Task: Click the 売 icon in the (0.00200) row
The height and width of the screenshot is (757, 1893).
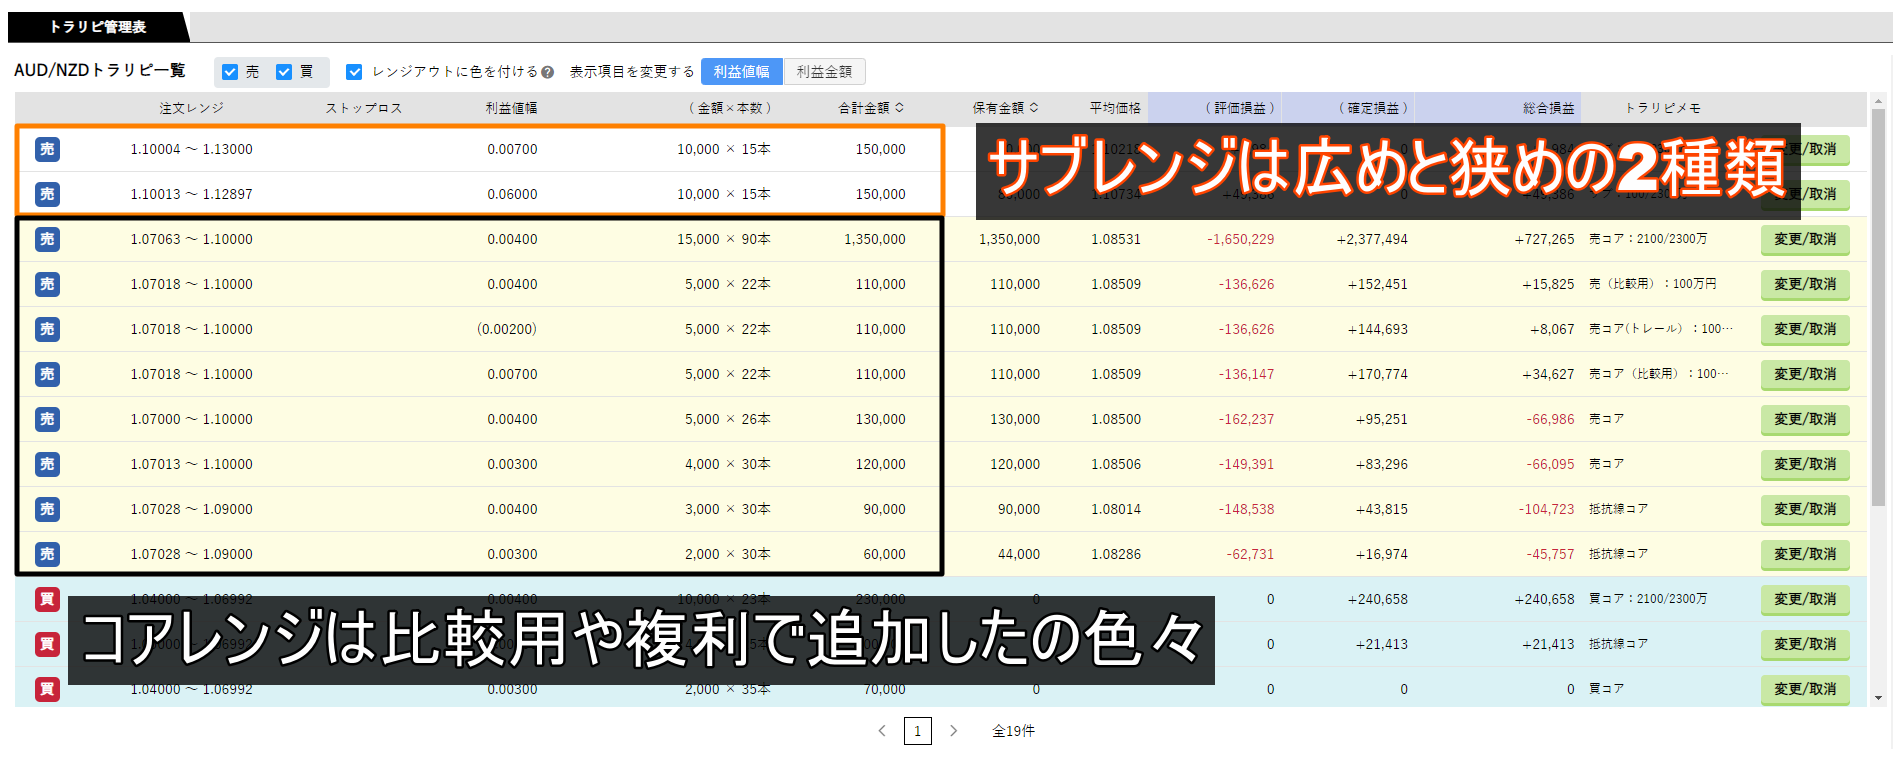Action: tap(47, 329)
